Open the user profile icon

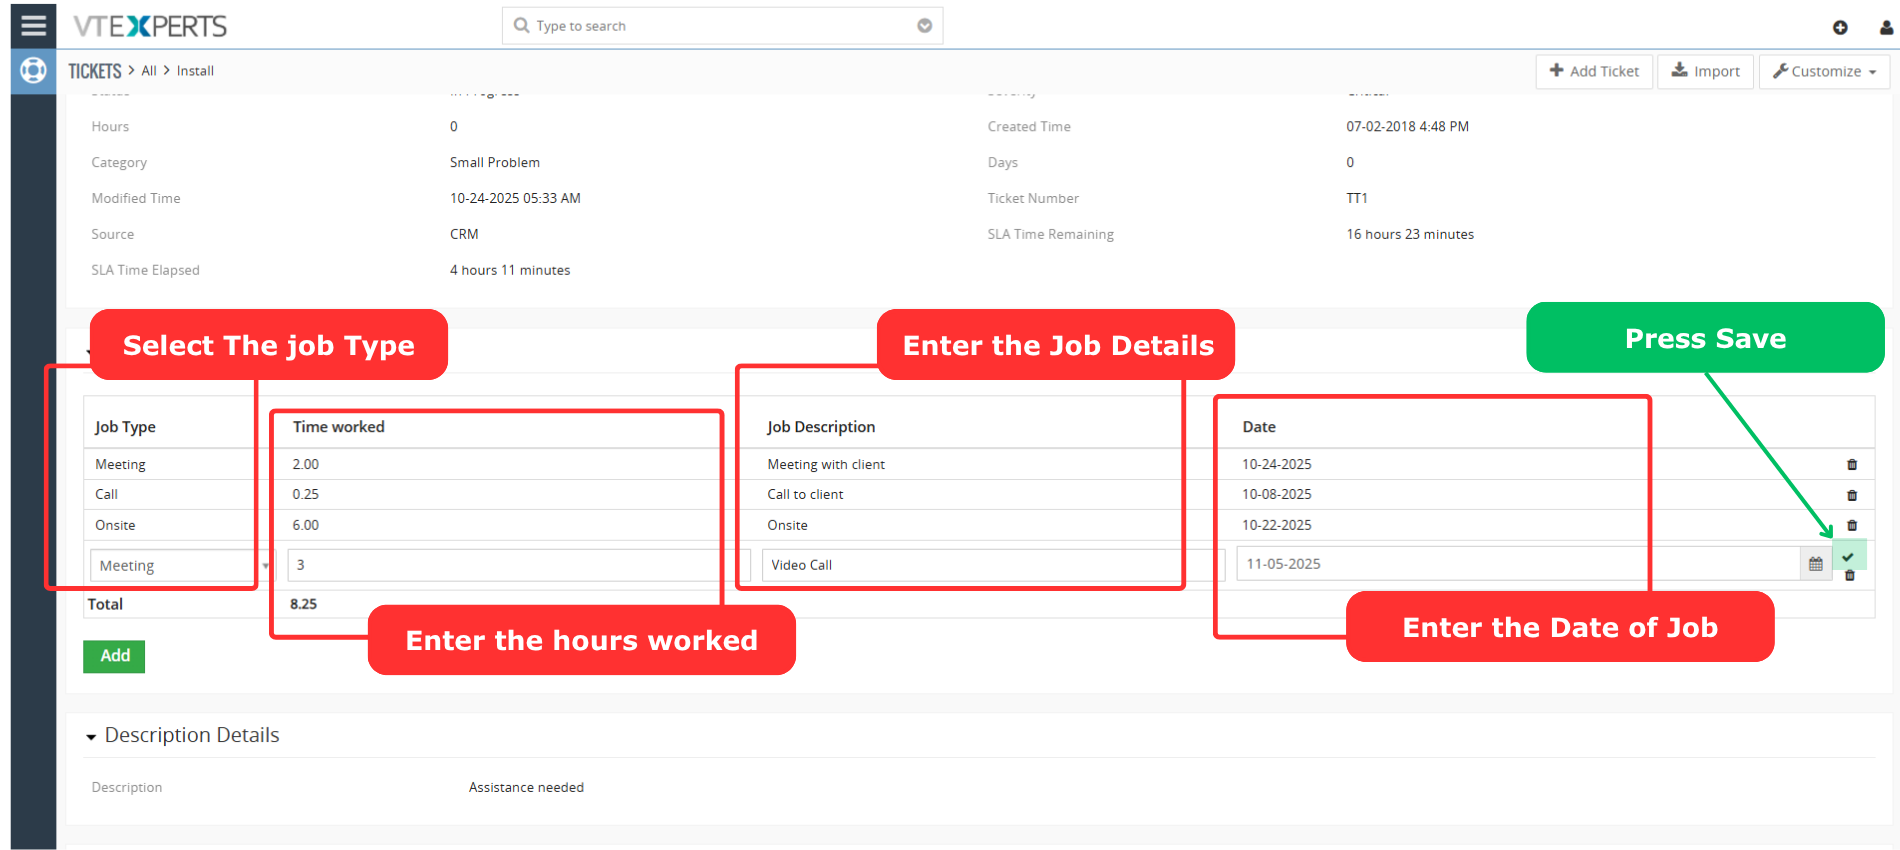(x=1885, y=27)
